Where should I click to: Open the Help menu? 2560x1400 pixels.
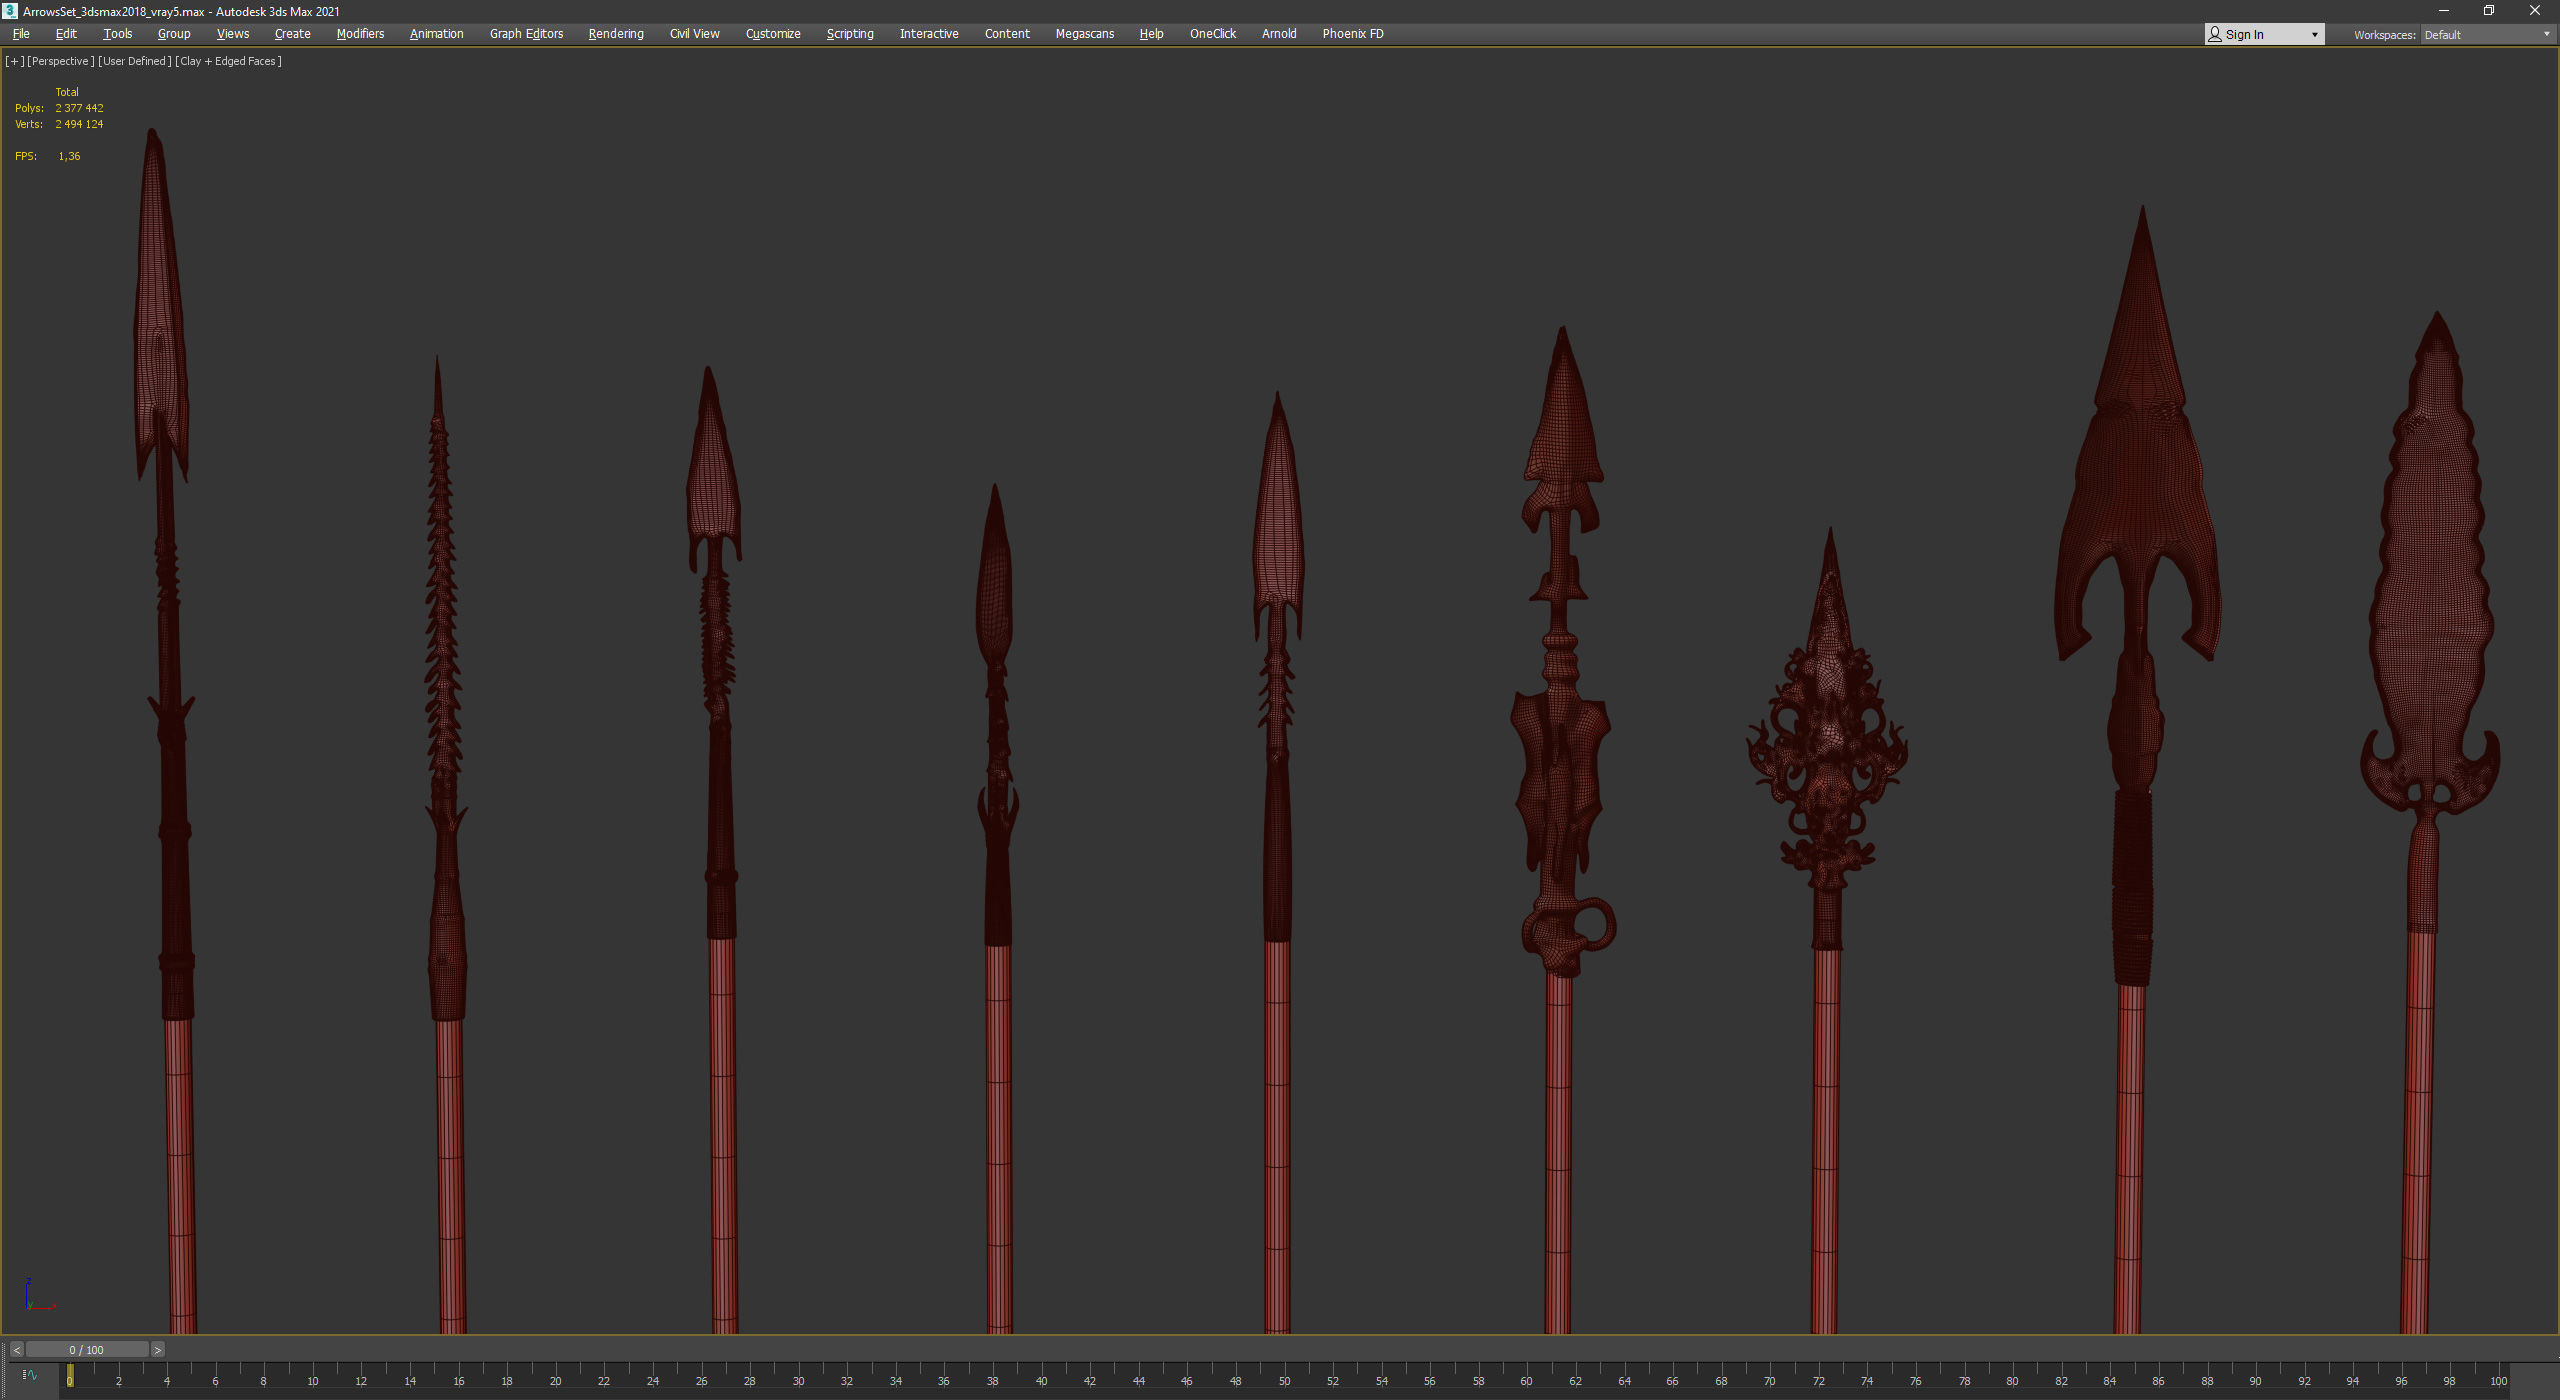1151,34
